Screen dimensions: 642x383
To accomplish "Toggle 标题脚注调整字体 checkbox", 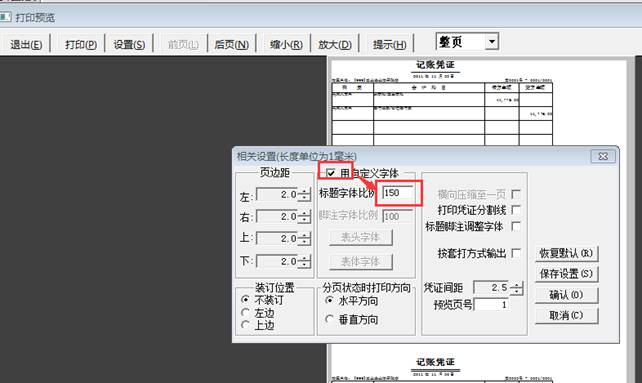I will coord(516,226).
